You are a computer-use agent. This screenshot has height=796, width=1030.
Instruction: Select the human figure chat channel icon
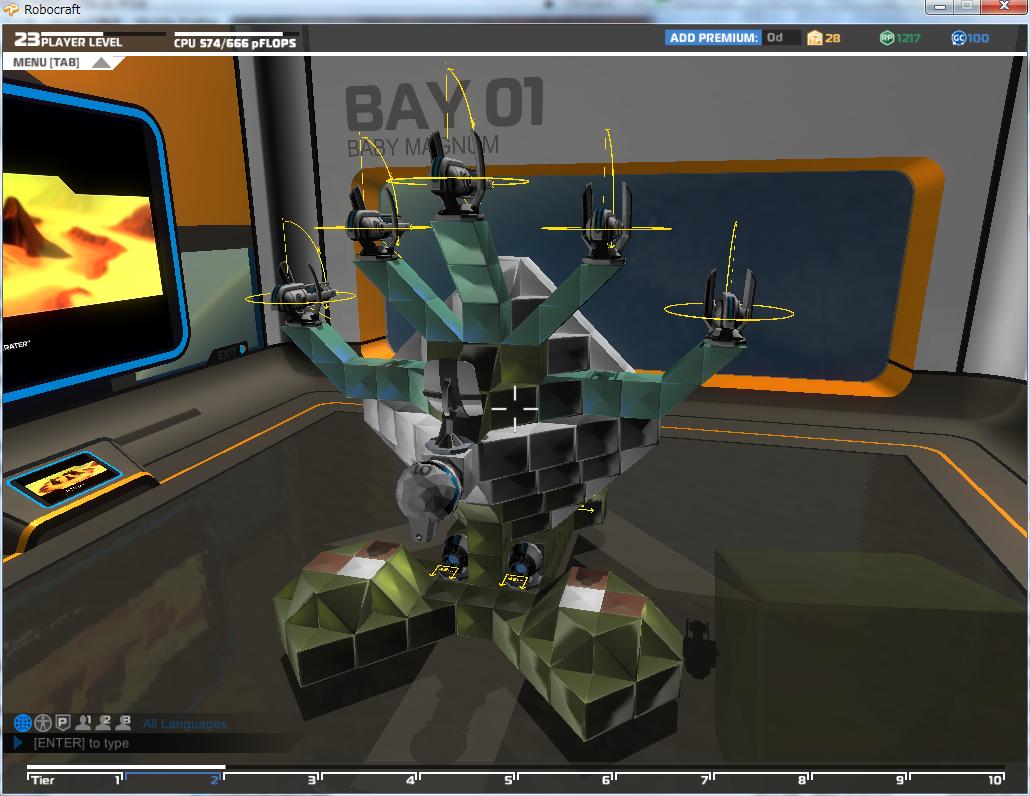[43, 723]
